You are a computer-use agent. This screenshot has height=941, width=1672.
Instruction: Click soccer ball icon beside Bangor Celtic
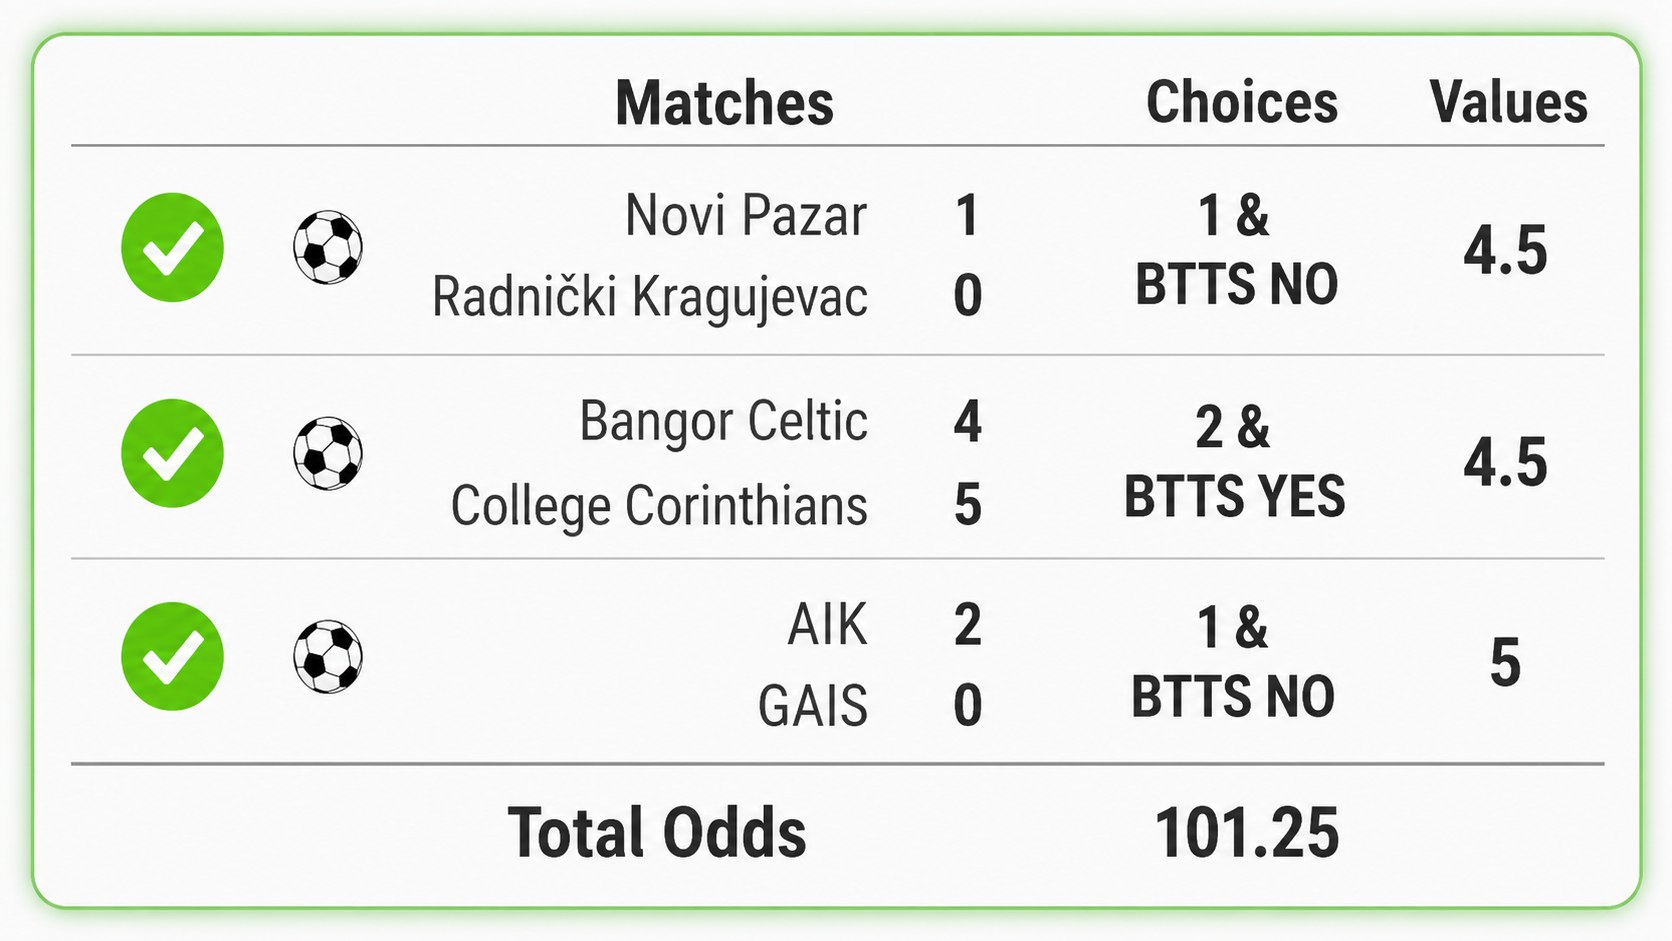click(328, 453)
